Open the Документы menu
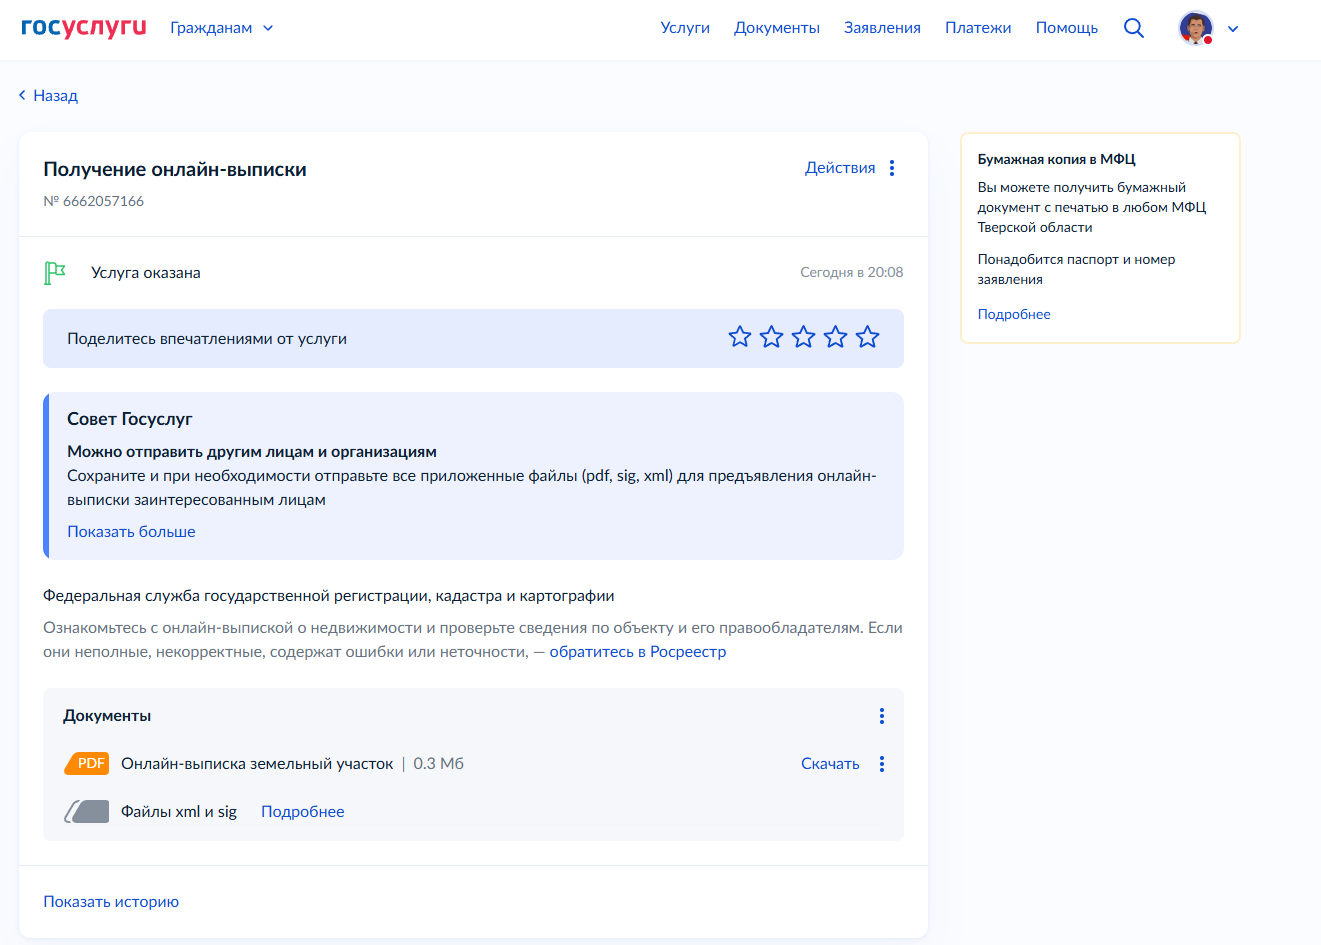Image resolution: width=1321 pixels, height=945 pixels. [777, 28]
